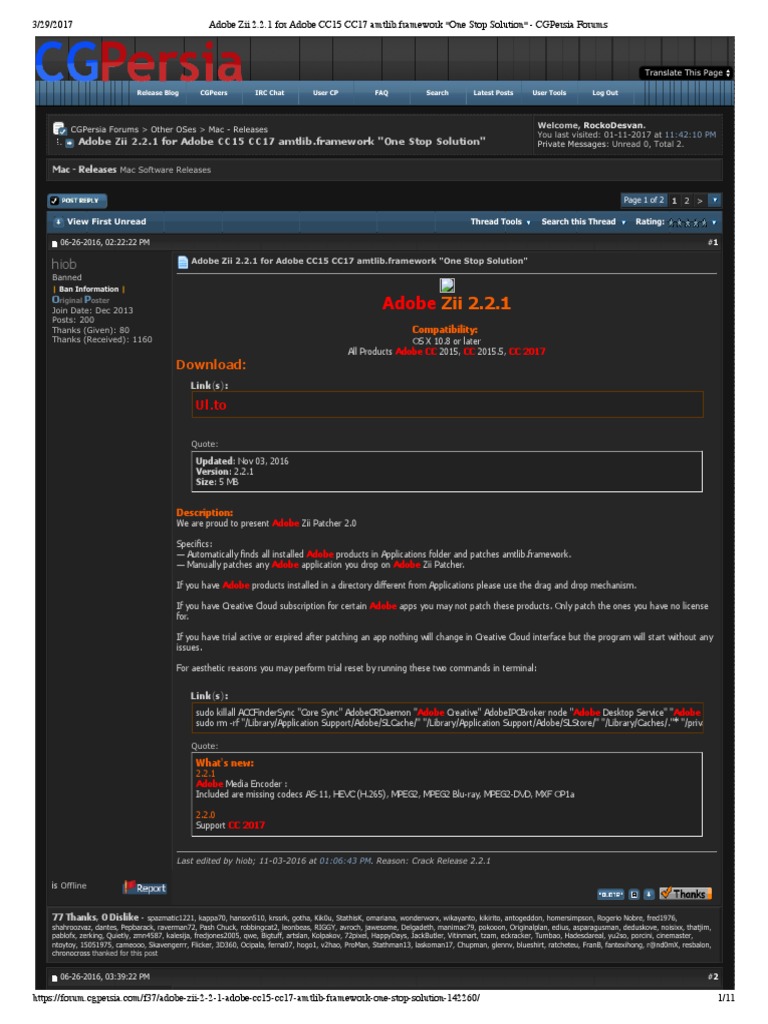Click Ban Information link
Screen dimensions: 768x1024
pyautogui.click(x=89, y=289)
